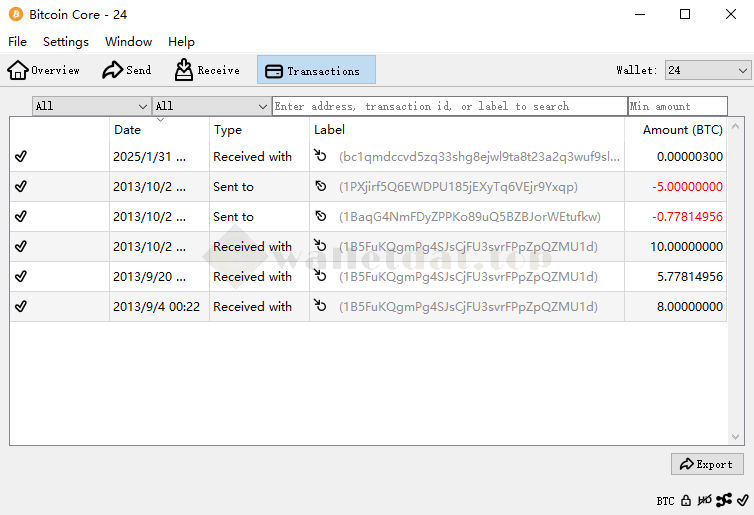Click the address search input field
The image size is (754, 515).
449,106
